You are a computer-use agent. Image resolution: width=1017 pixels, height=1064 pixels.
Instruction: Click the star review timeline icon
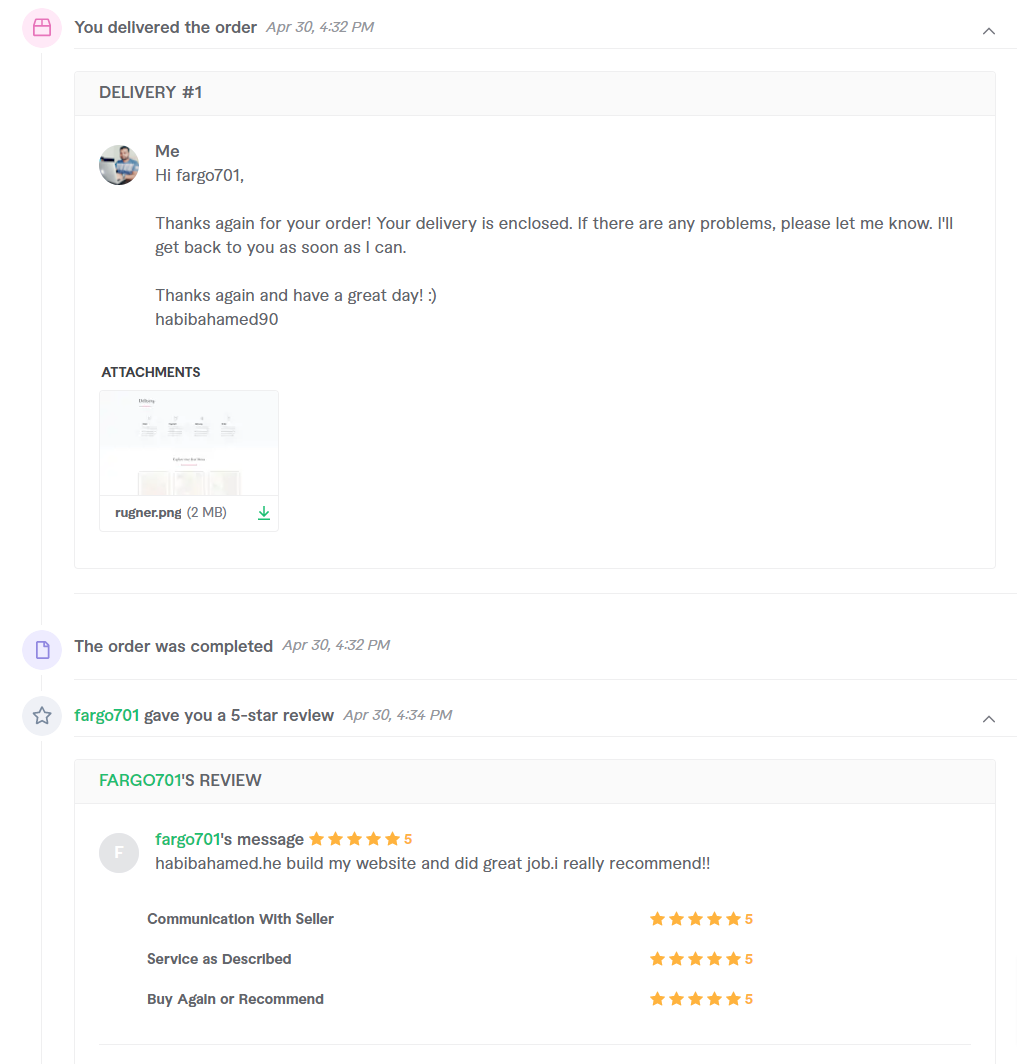click(x=42, y=716)
